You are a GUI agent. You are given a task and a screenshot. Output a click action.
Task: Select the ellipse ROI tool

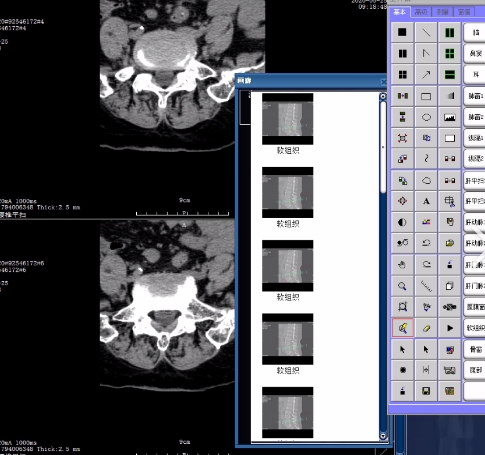(426, 117)
